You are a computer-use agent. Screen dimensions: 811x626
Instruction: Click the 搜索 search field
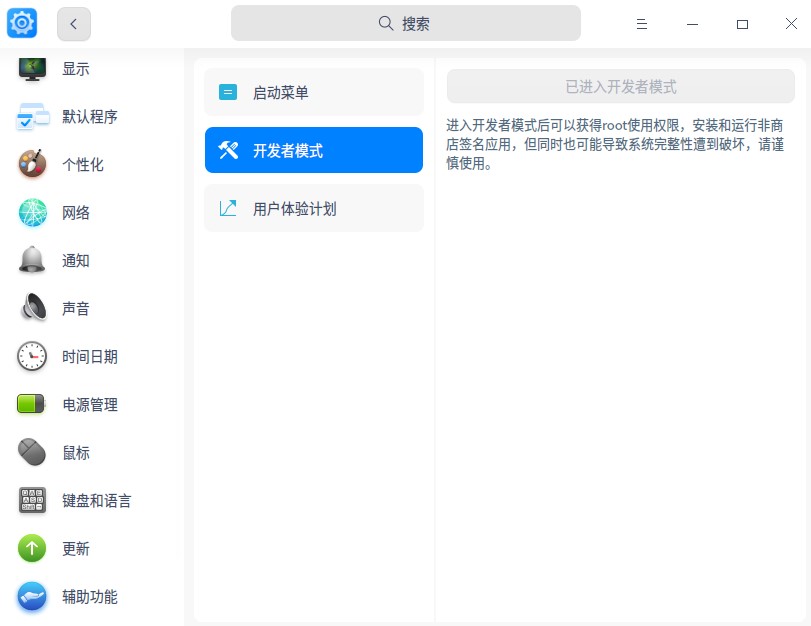coord(405,23)
